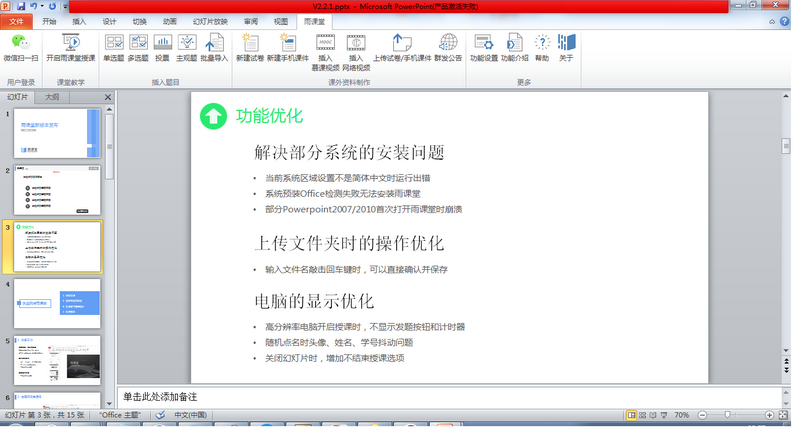Insert a MOOC video (插入慕课视频)
800x431 pixels.
coord(325,52)
